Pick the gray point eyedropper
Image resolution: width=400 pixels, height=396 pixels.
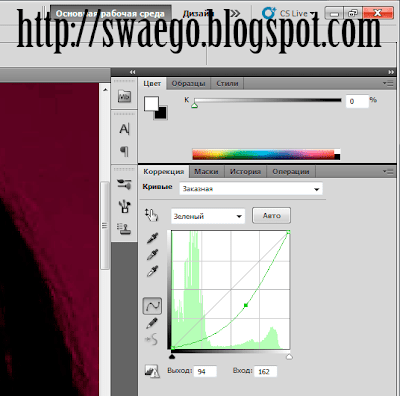[x=152, y=255]
